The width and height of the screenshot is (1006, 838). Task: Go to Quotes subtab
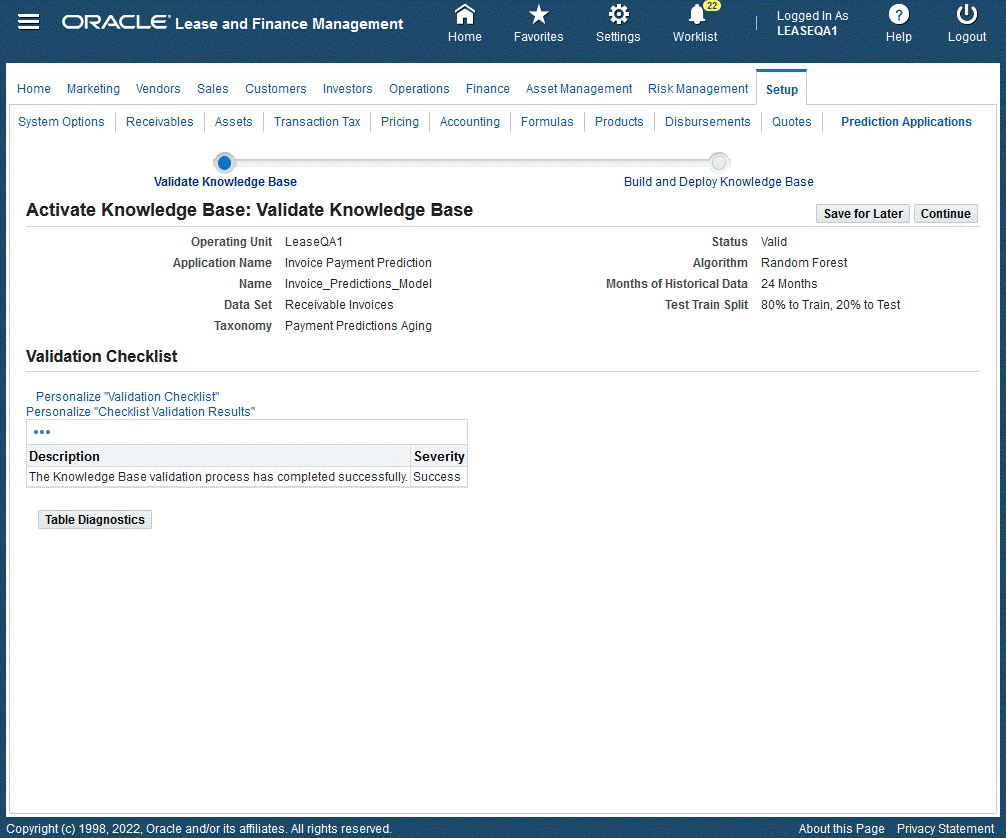click(791, 121)
